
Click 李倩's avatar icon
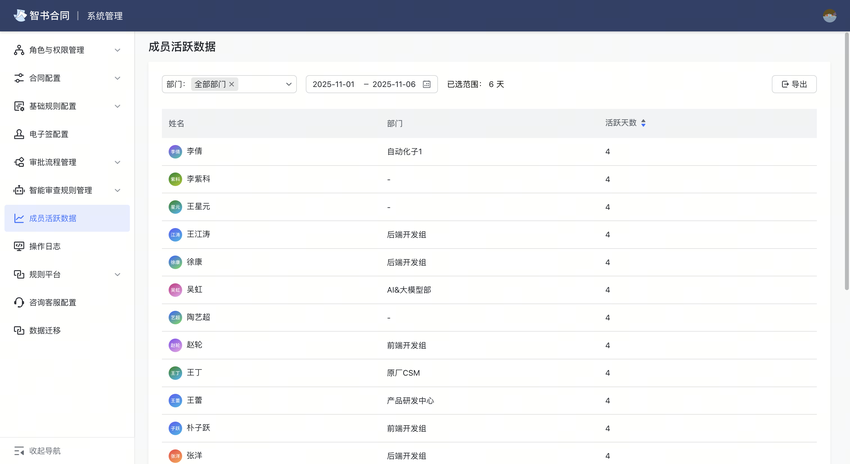(x=175, y=152)
